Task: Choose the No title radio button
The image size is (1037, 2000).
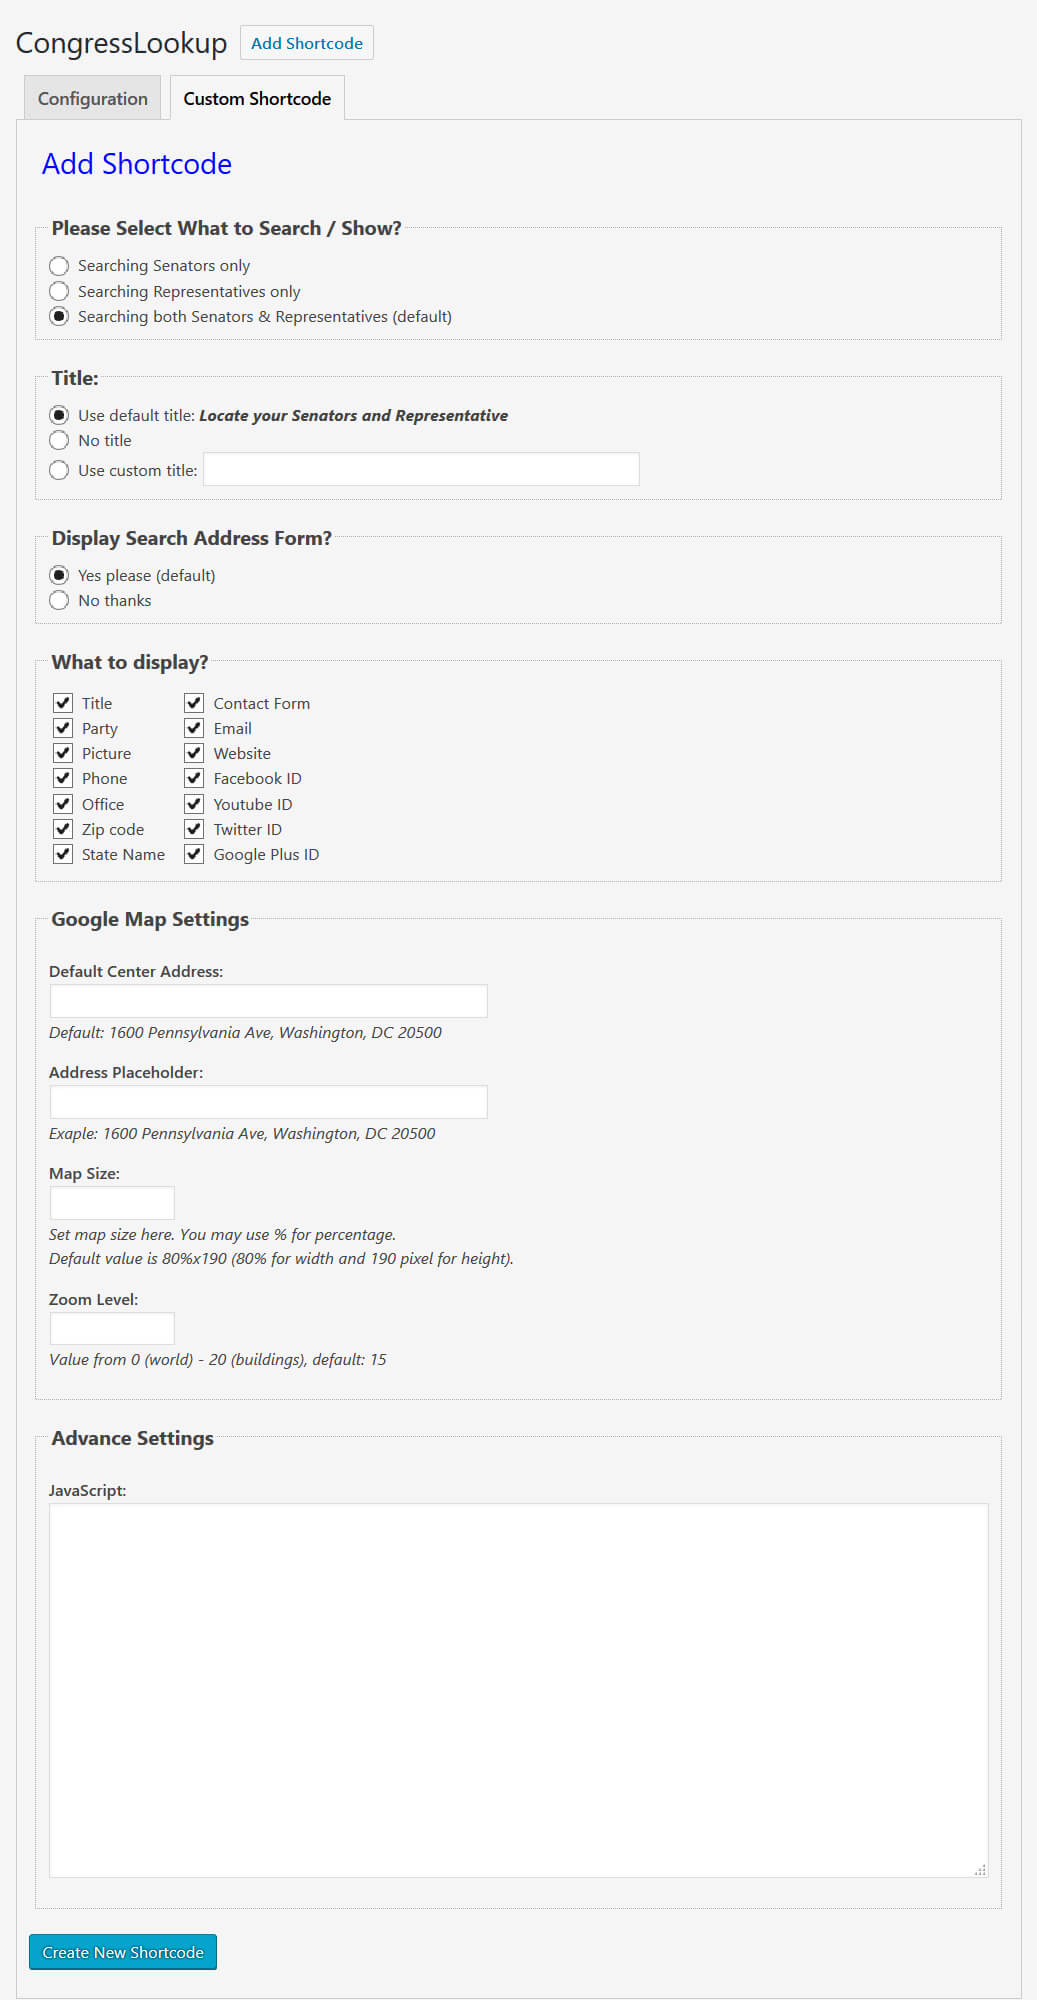Action: [x=59, y=440]
